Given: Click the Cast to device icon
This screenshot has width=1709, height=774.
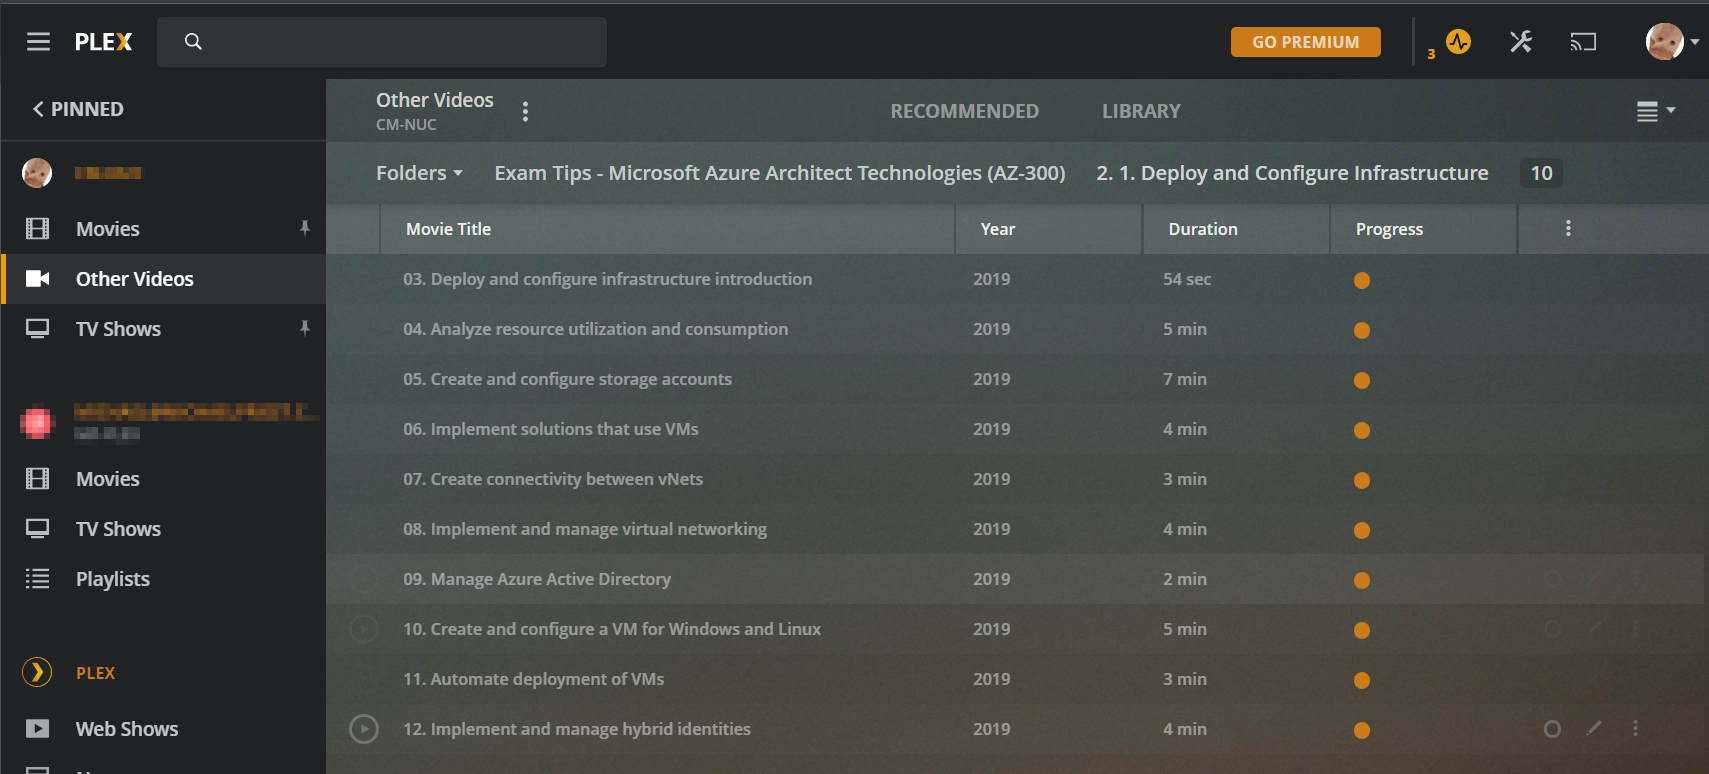Looking at the screenshot, I should pos(1583,42).
